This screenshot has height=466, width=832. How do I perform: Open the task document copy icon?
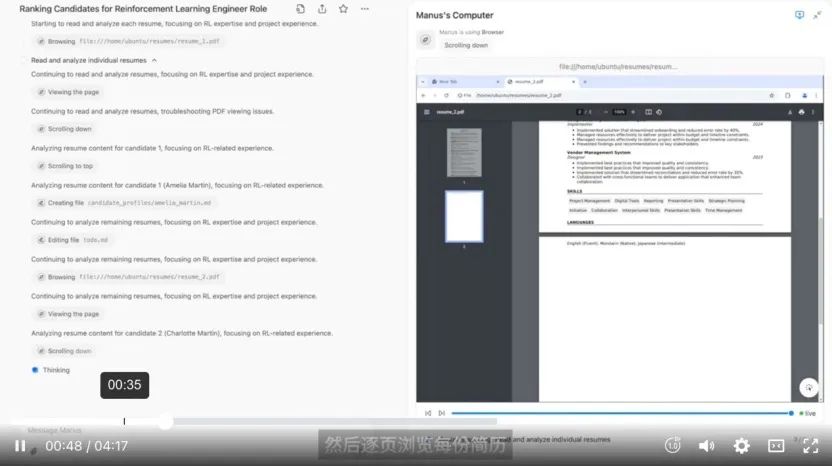tap(299, 8)
